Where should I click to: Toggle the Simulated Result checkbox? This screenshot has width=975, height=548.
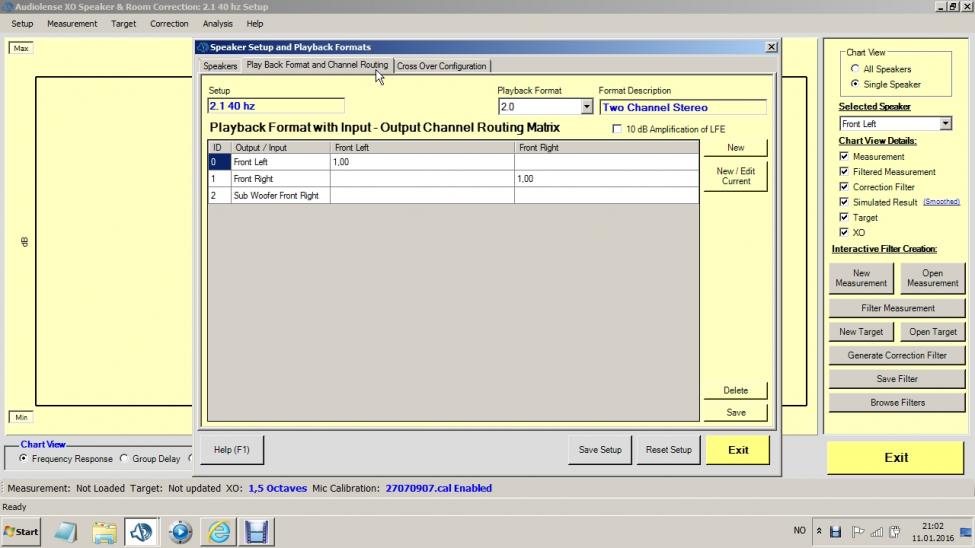point(844,202)
